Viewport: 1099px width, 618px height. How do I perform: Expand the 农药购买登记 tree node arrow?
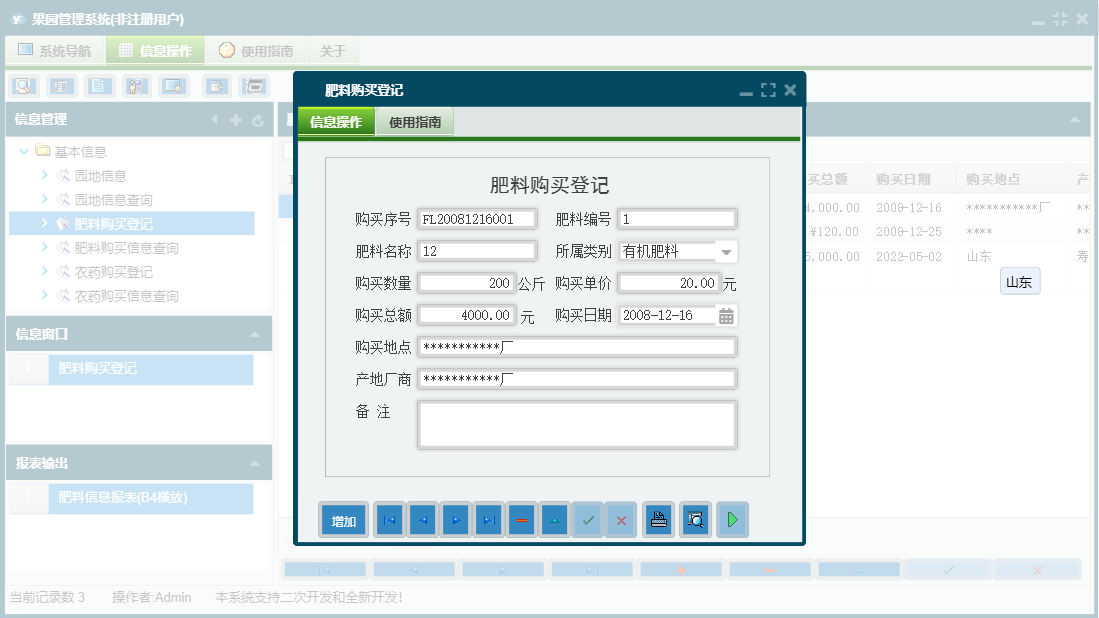click(x=44, y=271)
